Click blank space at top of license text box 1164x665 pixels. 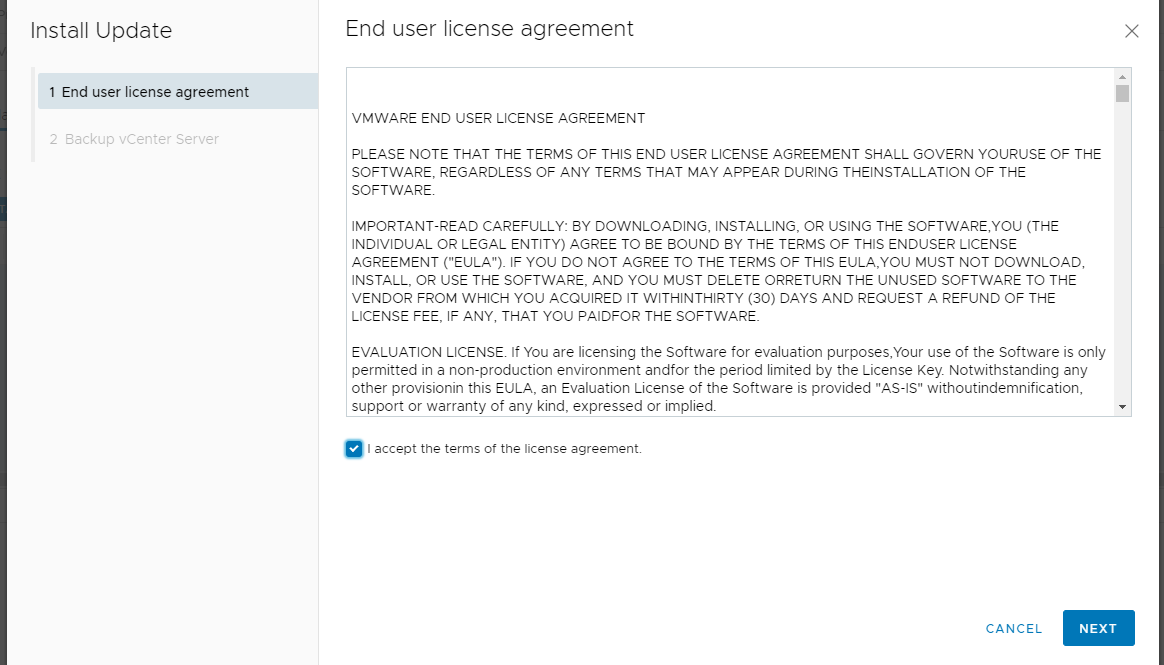coord(731,89)
